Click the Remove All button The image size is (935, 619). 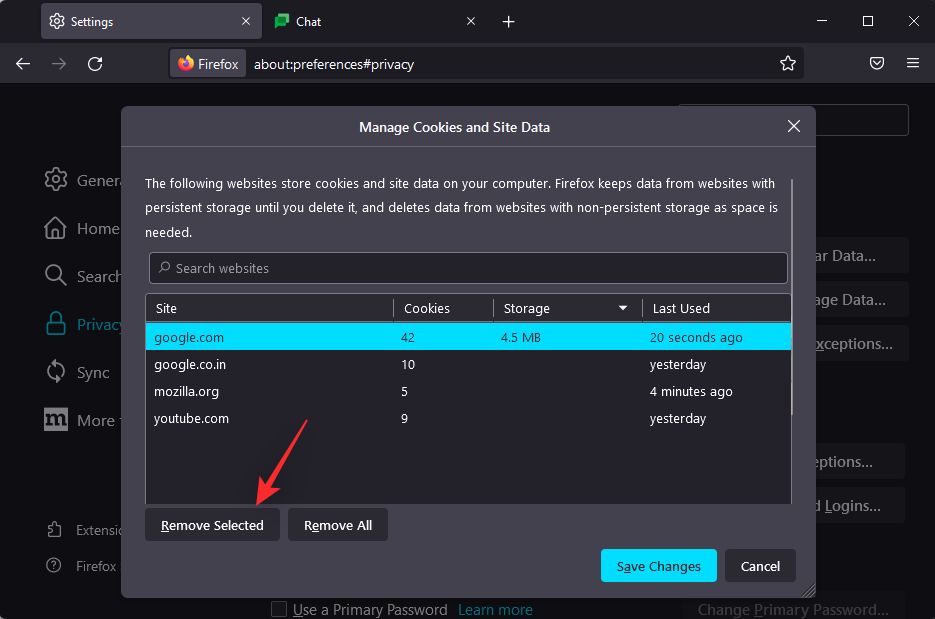click(x=337, y=525)
